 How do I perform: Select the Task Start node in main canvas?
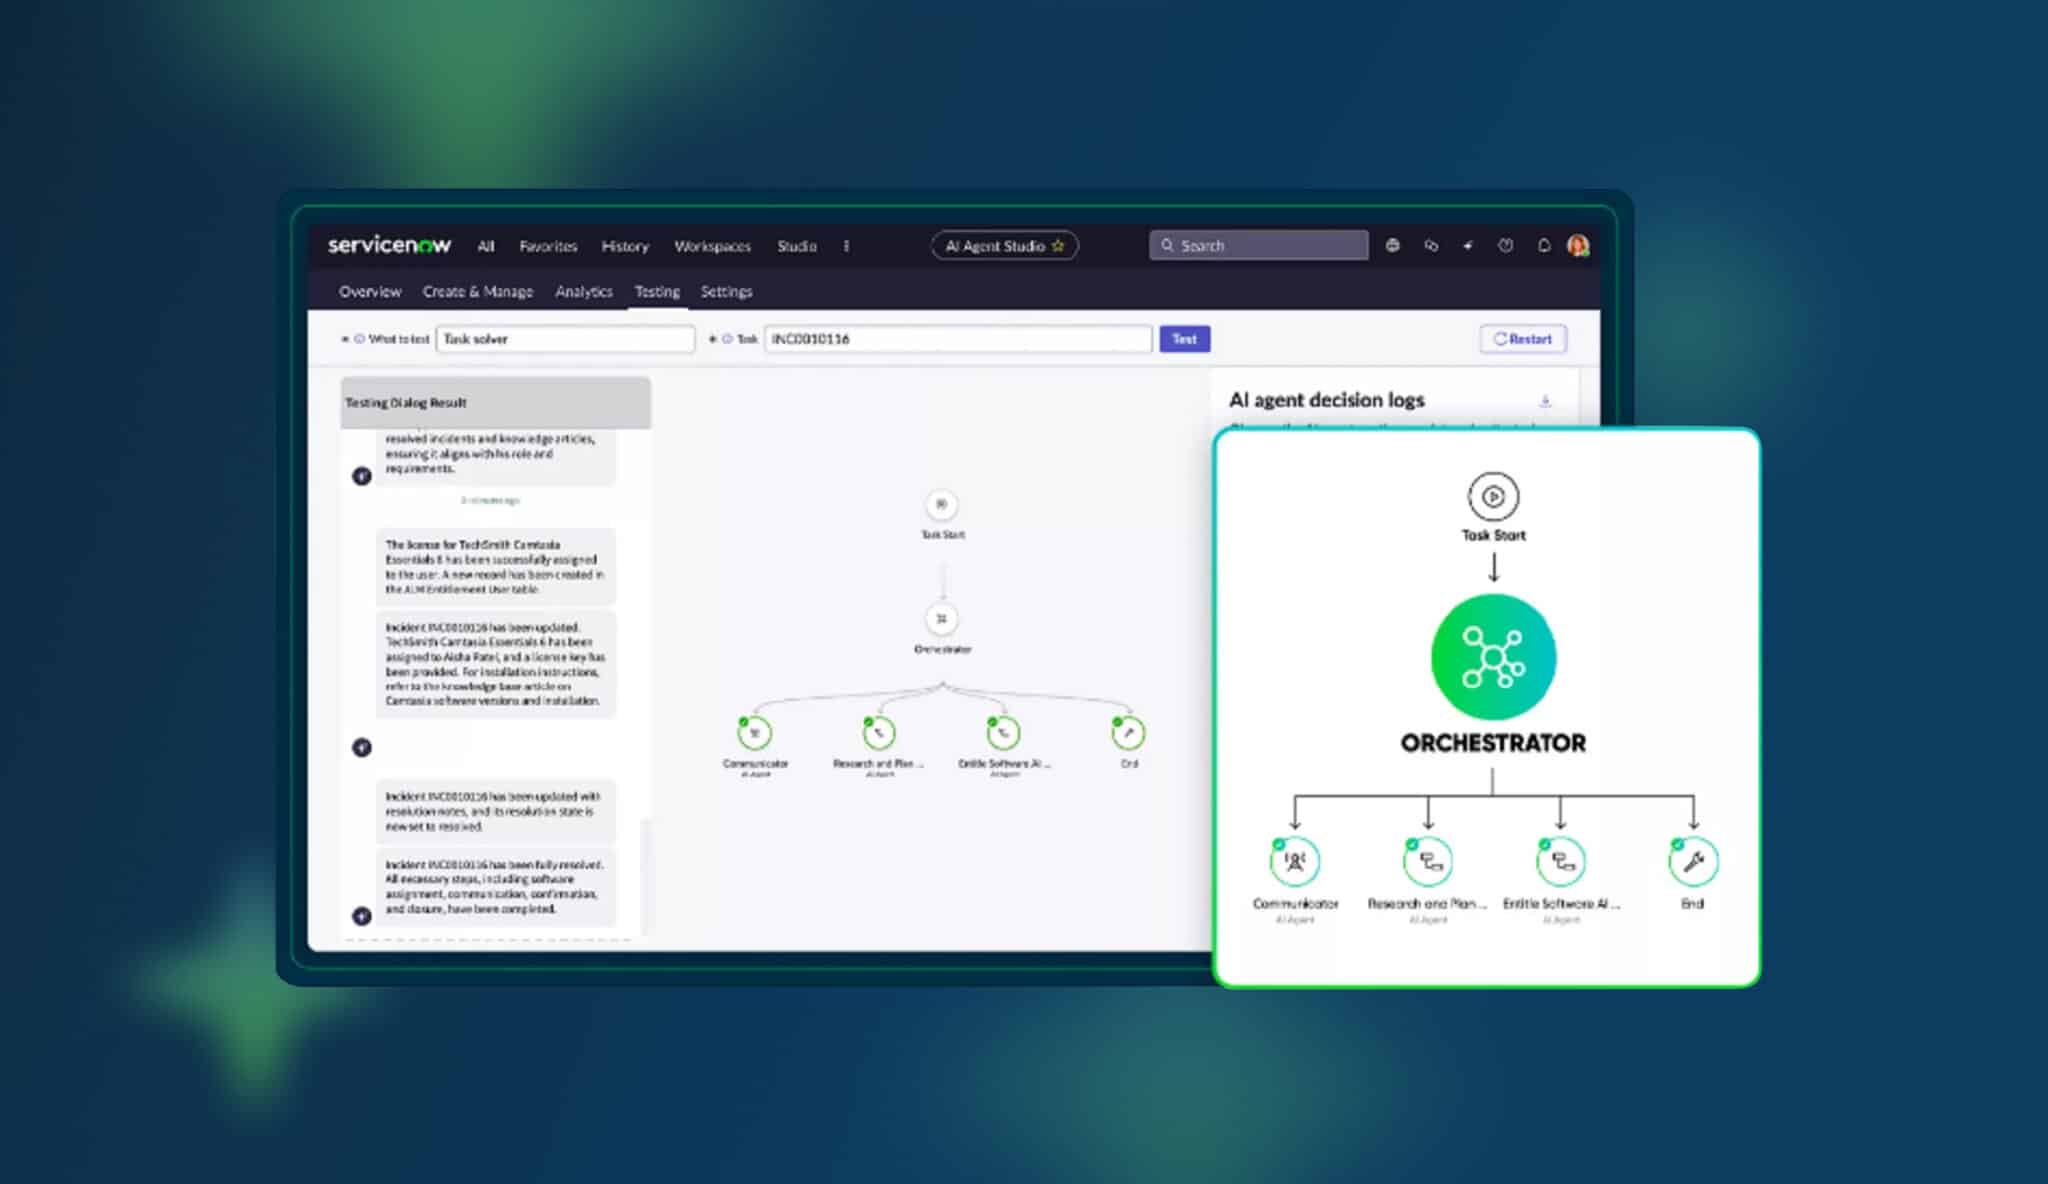pos(941,505)
